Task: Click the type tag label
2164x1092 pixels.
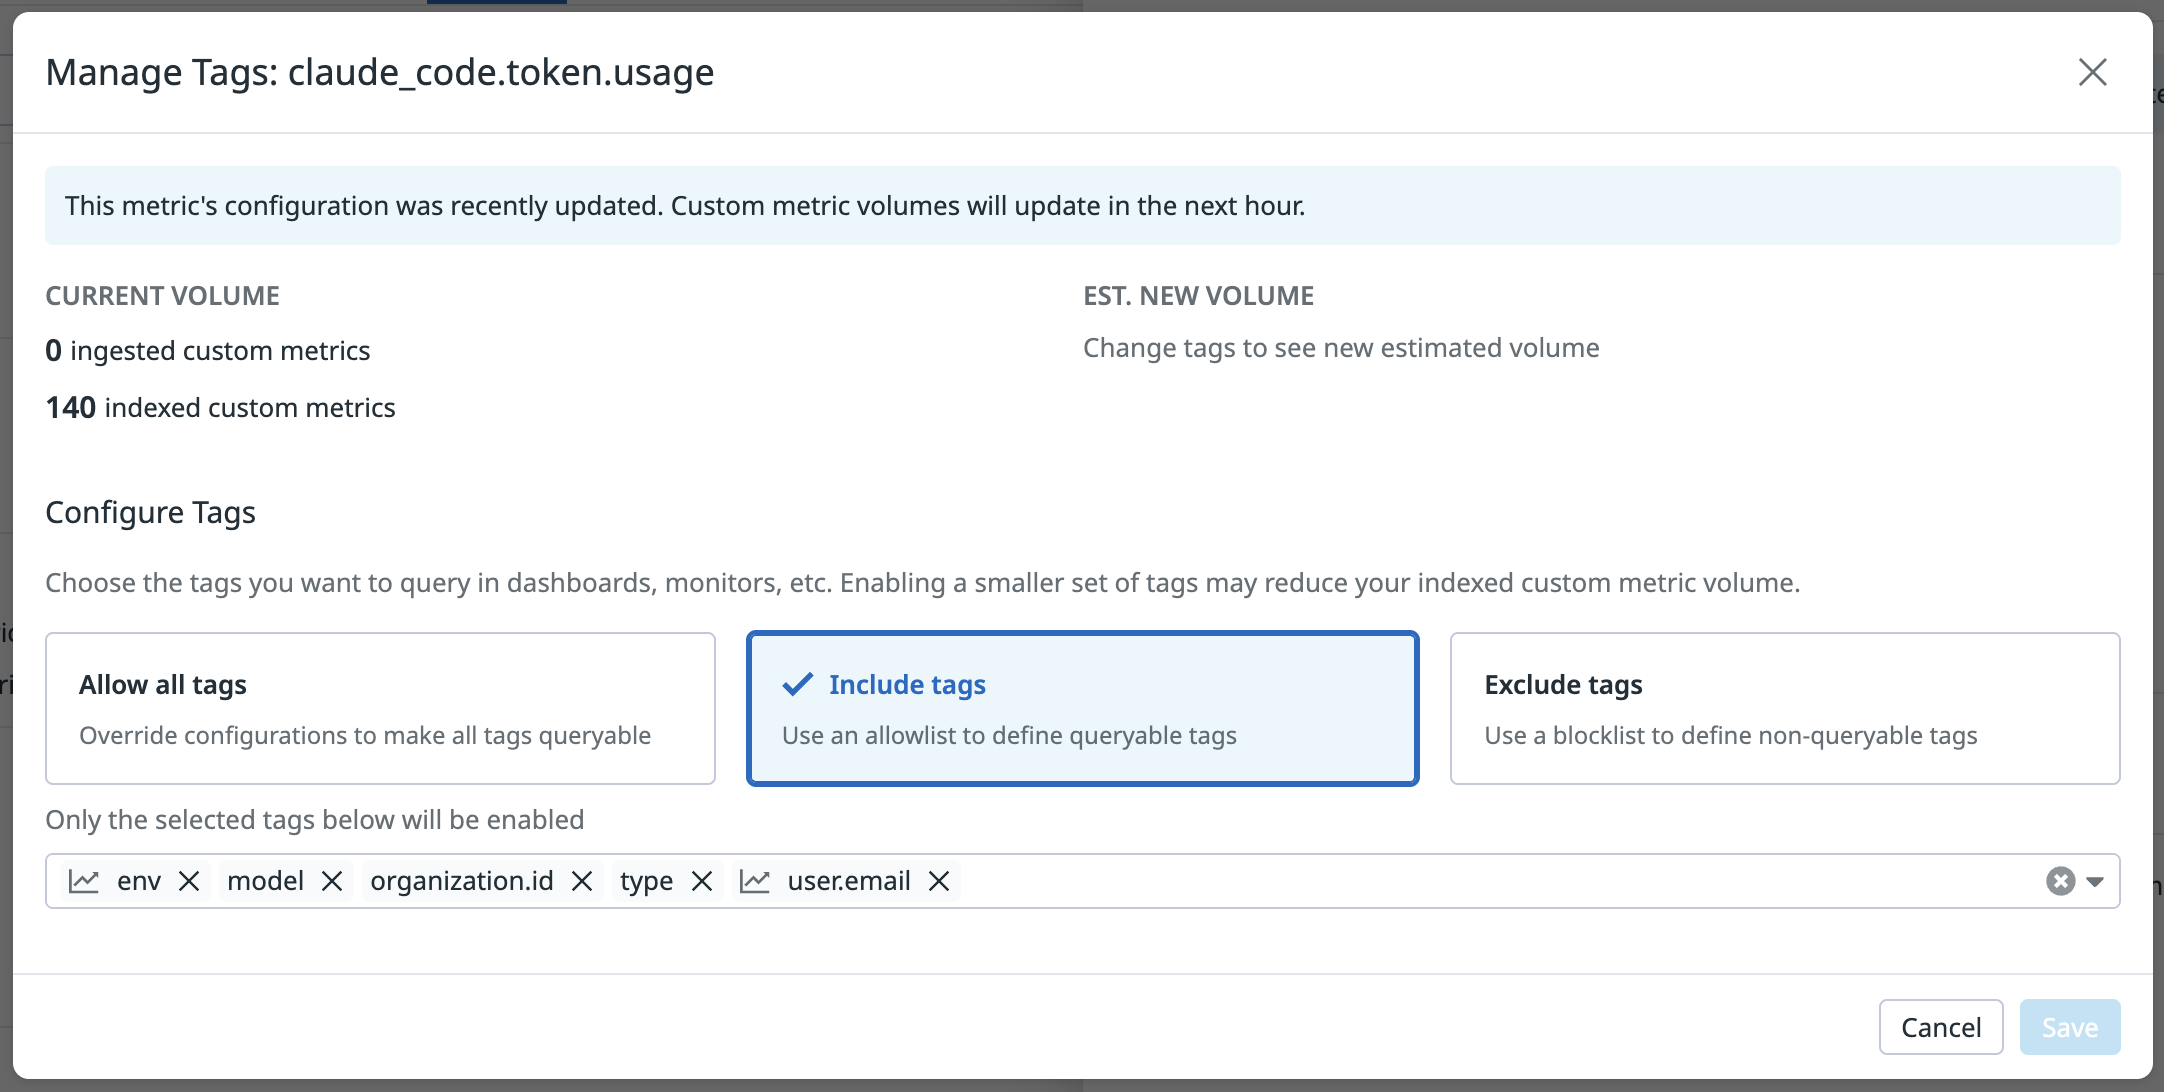Action: point(646,881)
